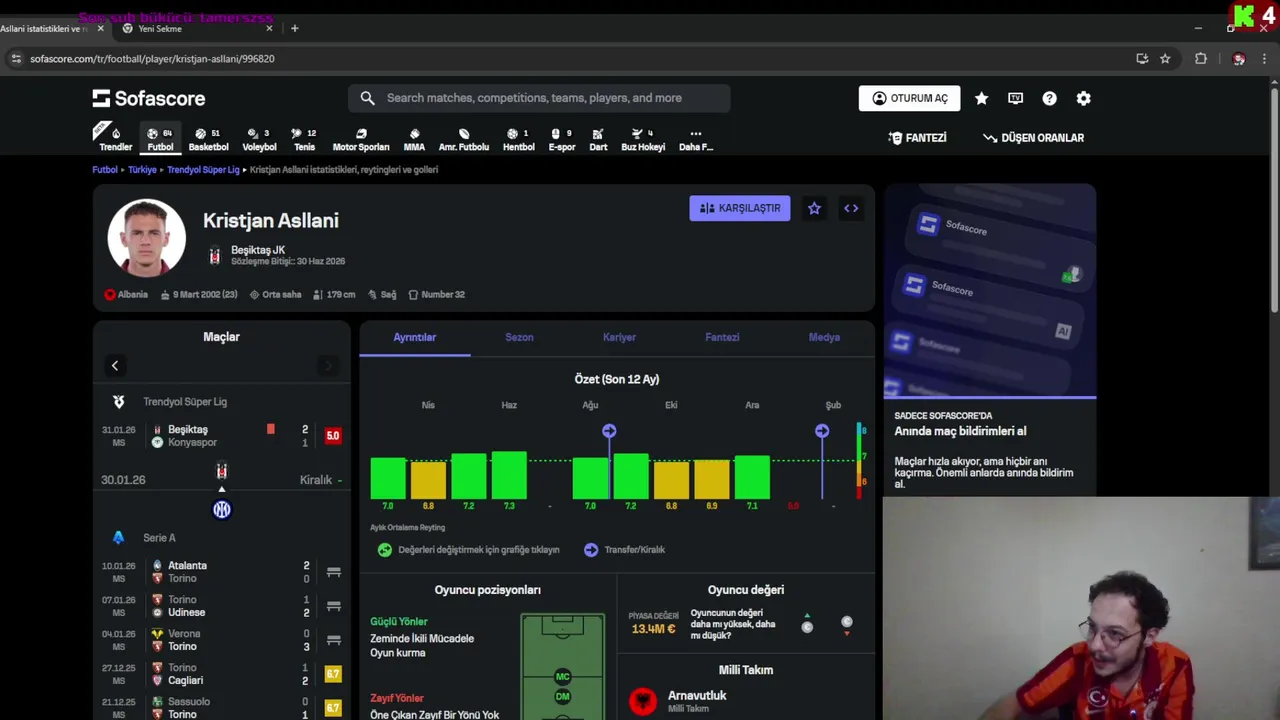Click the Ara 7.1 rating bar

(x=752, y=478)
